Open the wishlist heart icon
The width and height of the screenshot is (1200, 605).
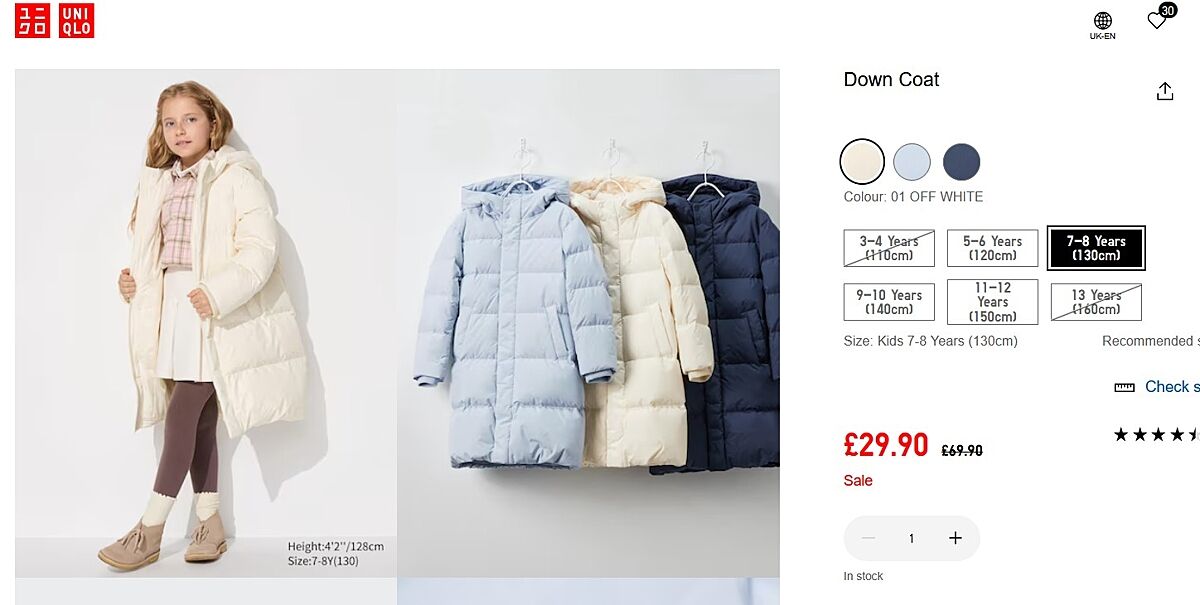coord(1158,20)
